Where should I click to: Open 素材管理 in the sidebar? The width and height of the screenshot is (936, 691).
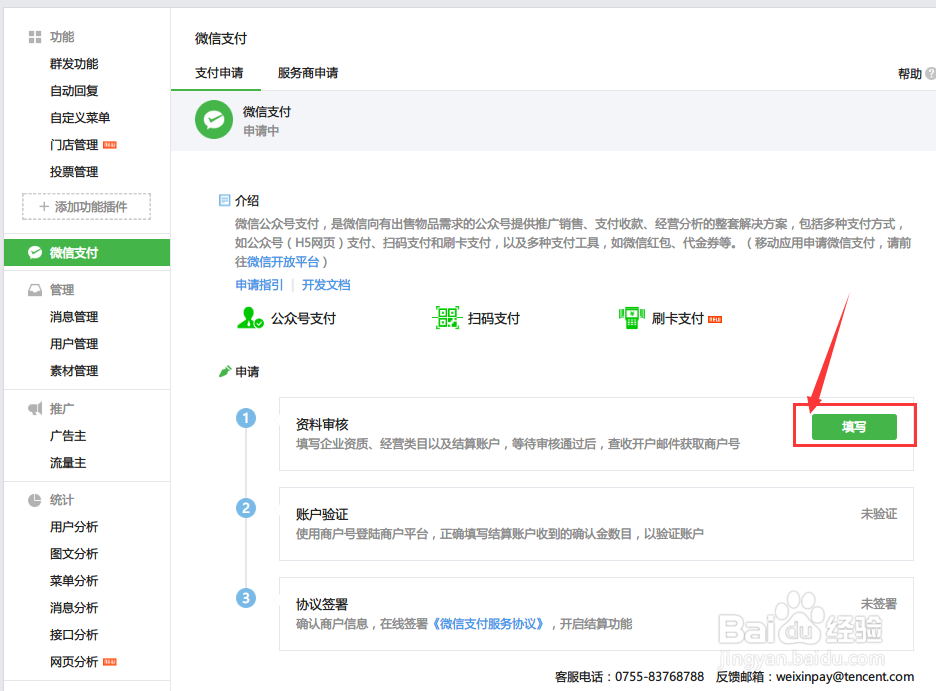[x=74, y=371]
